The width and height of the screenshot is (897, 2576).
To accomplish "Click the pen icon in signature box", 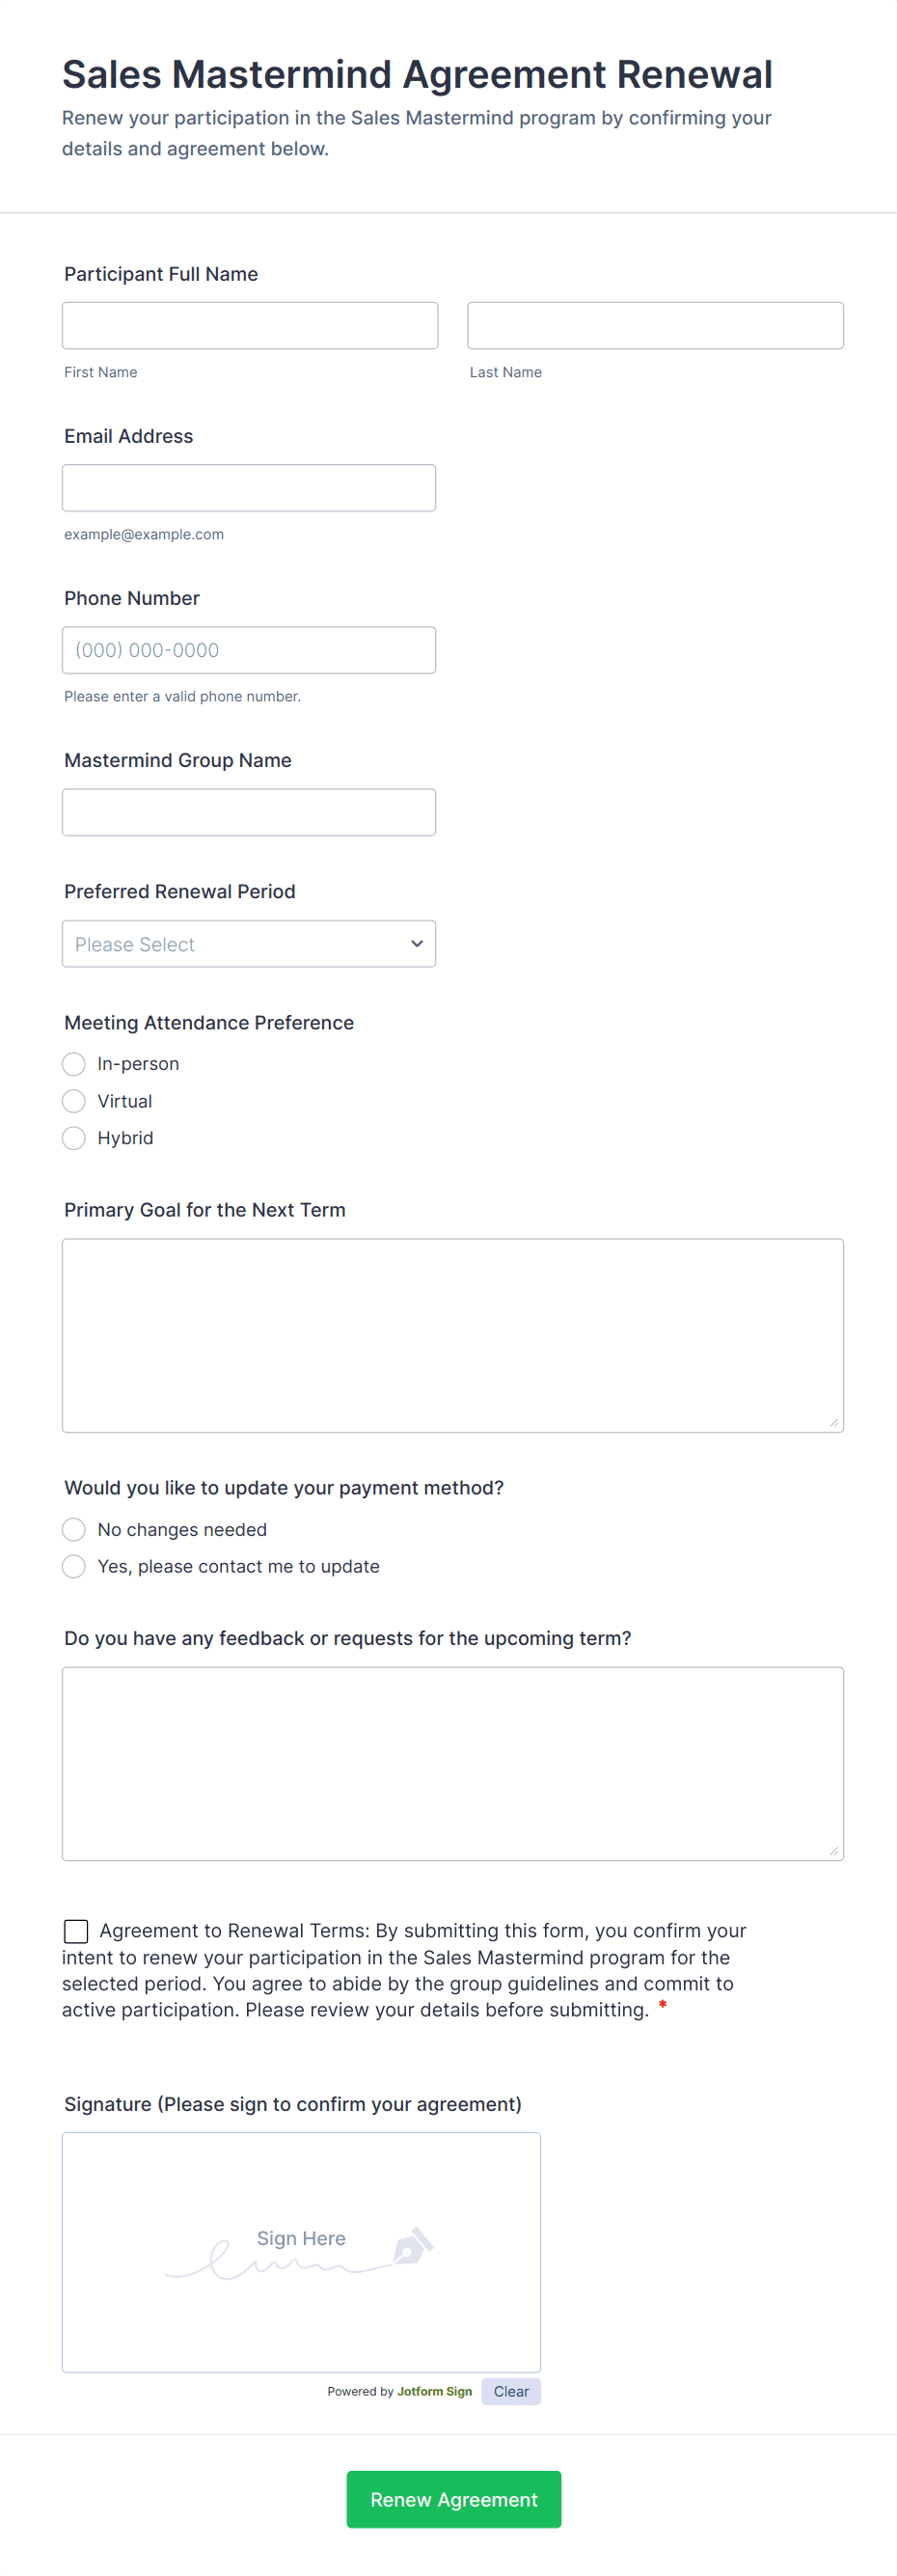I will click(412, 2246).
